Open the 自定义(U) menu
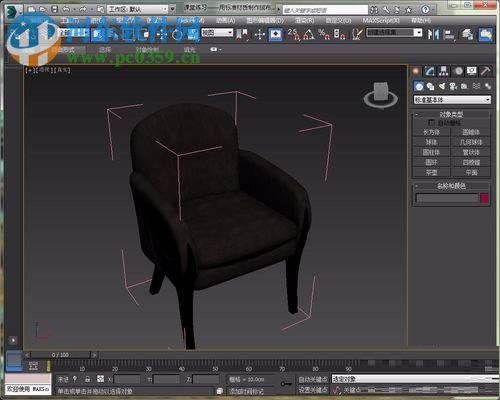The image size is (500, 400). coord(338,21)
